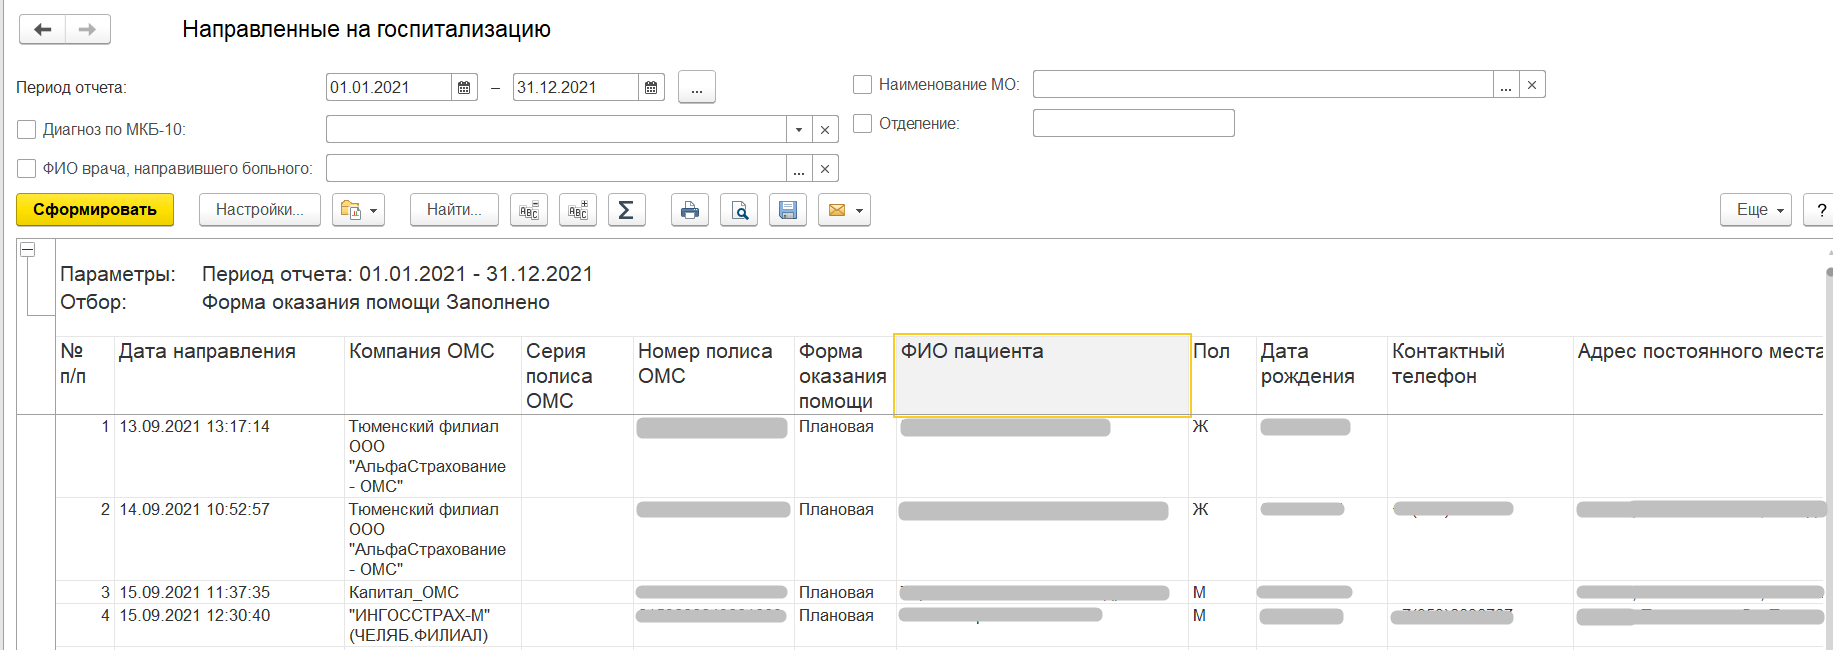
Task: Collapse the report section minus toggle
Action: click(x=28, y=249)
